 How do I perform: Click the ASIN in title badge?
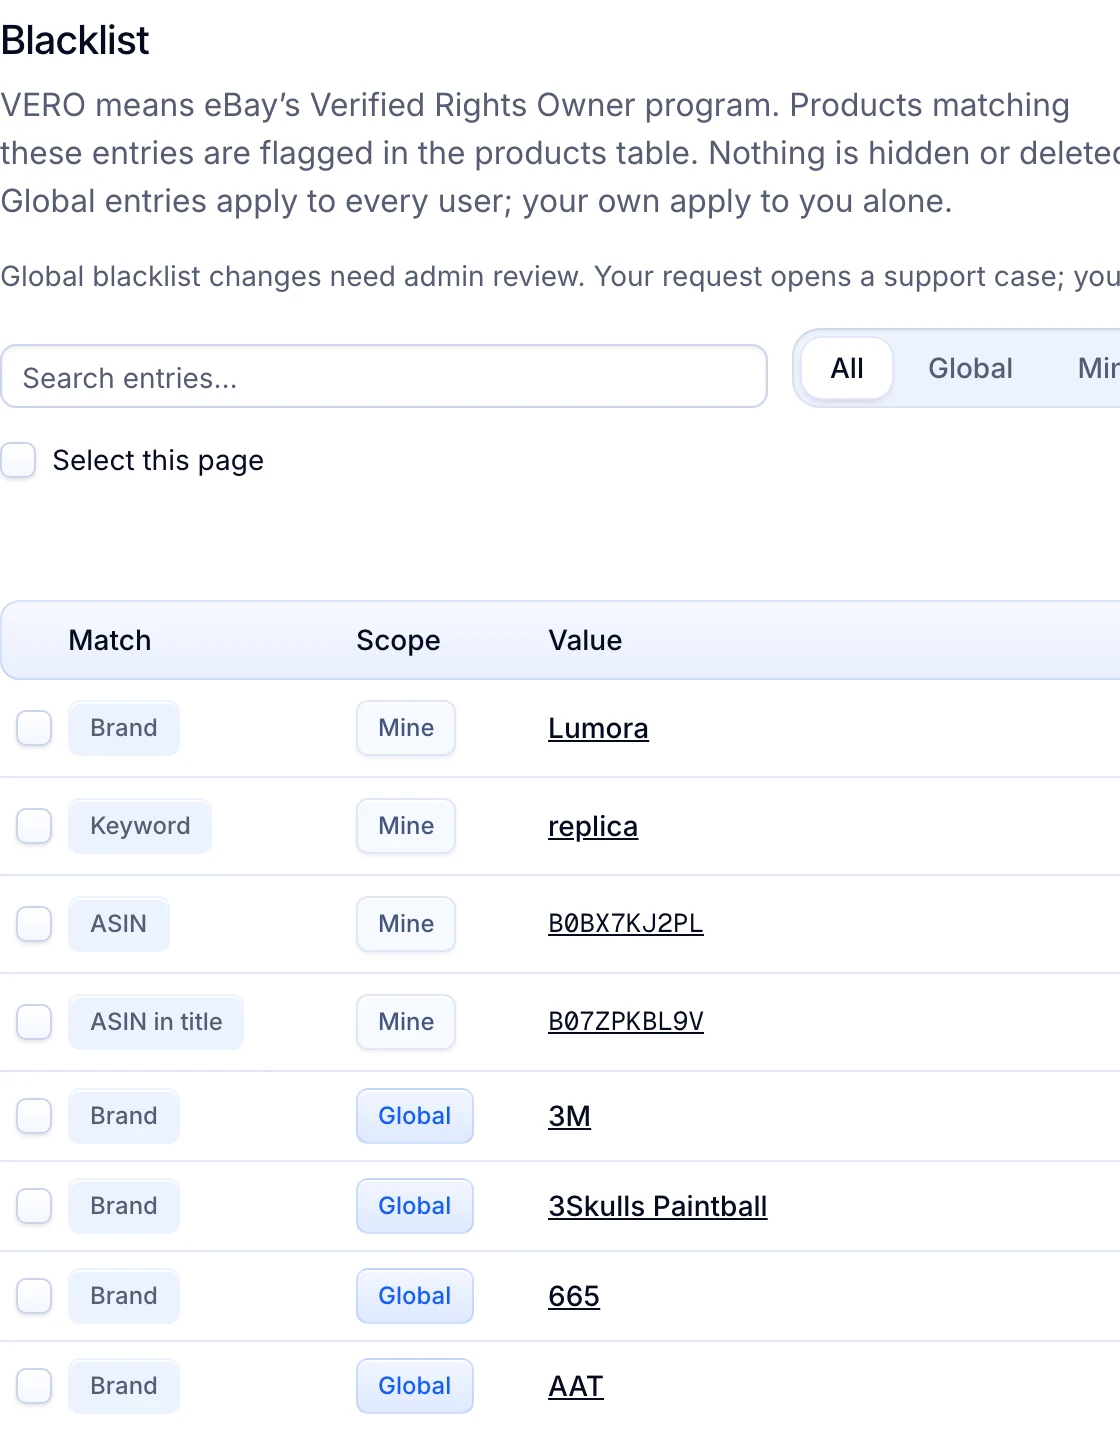coord(156,1022)
